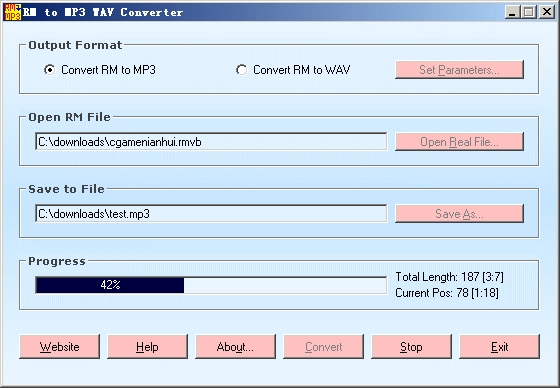Exit the converter application
The width and height of the screenshot is (560, 388).
pyautogui.click(x=499, y=347)
